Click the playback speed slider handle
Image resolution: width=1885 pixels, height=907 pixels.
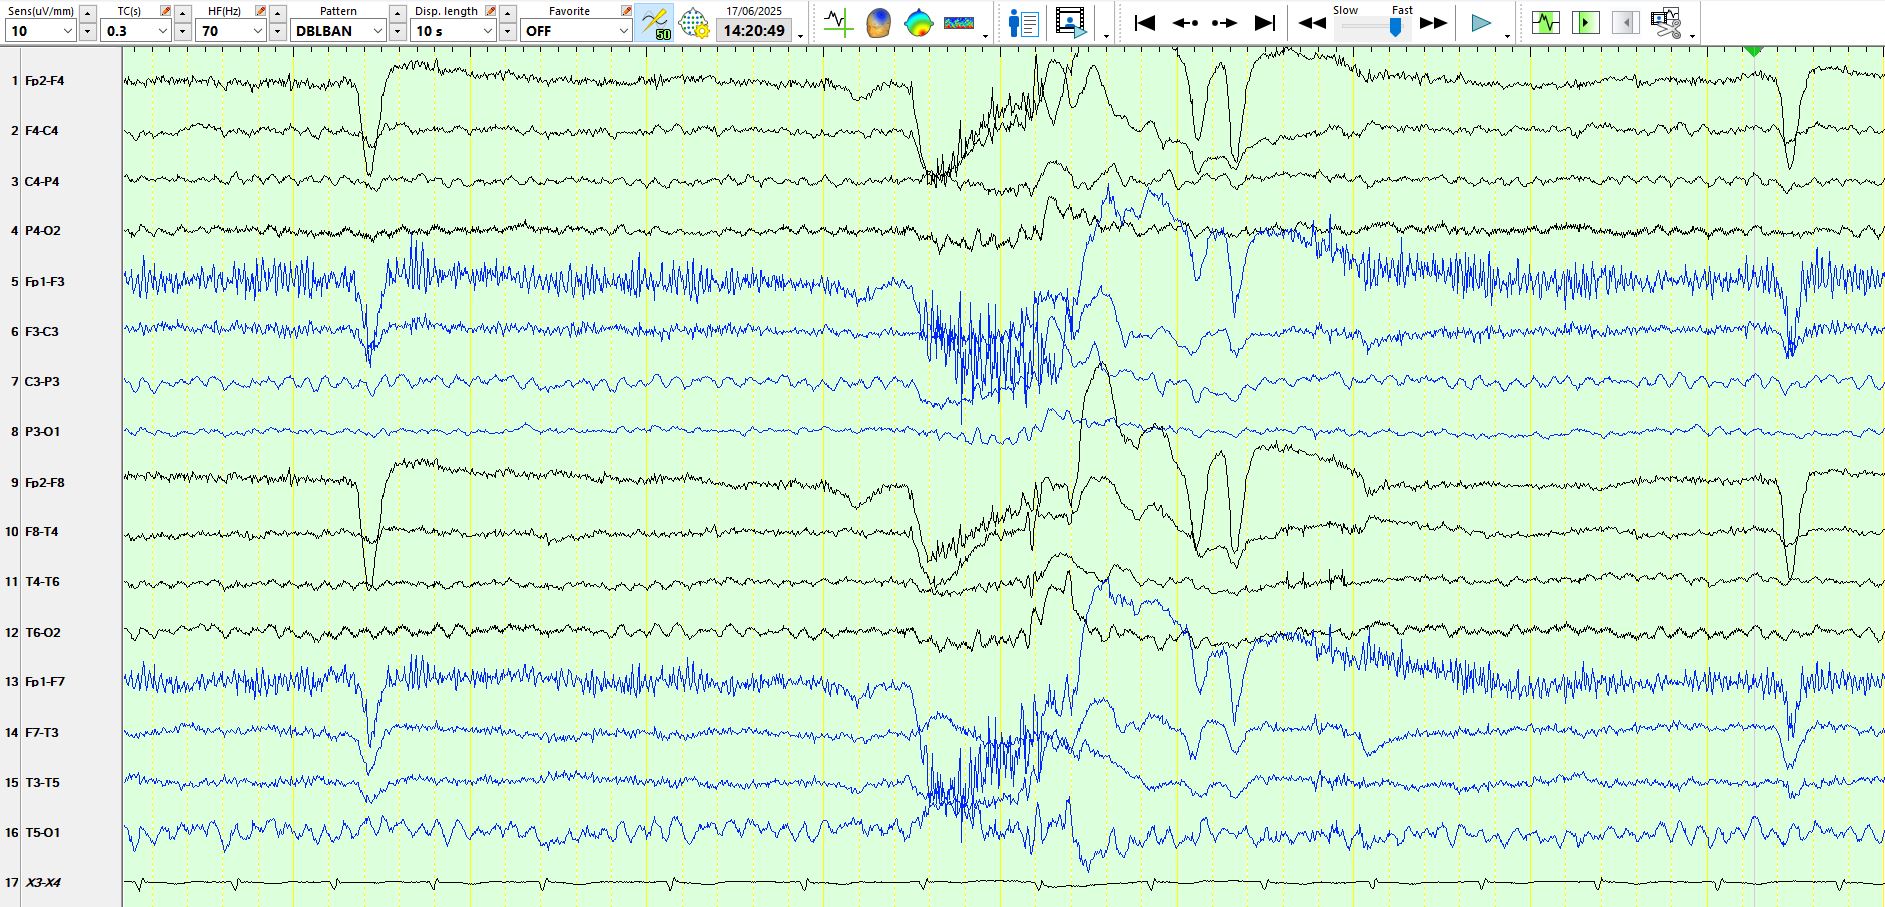point(1396,28)
